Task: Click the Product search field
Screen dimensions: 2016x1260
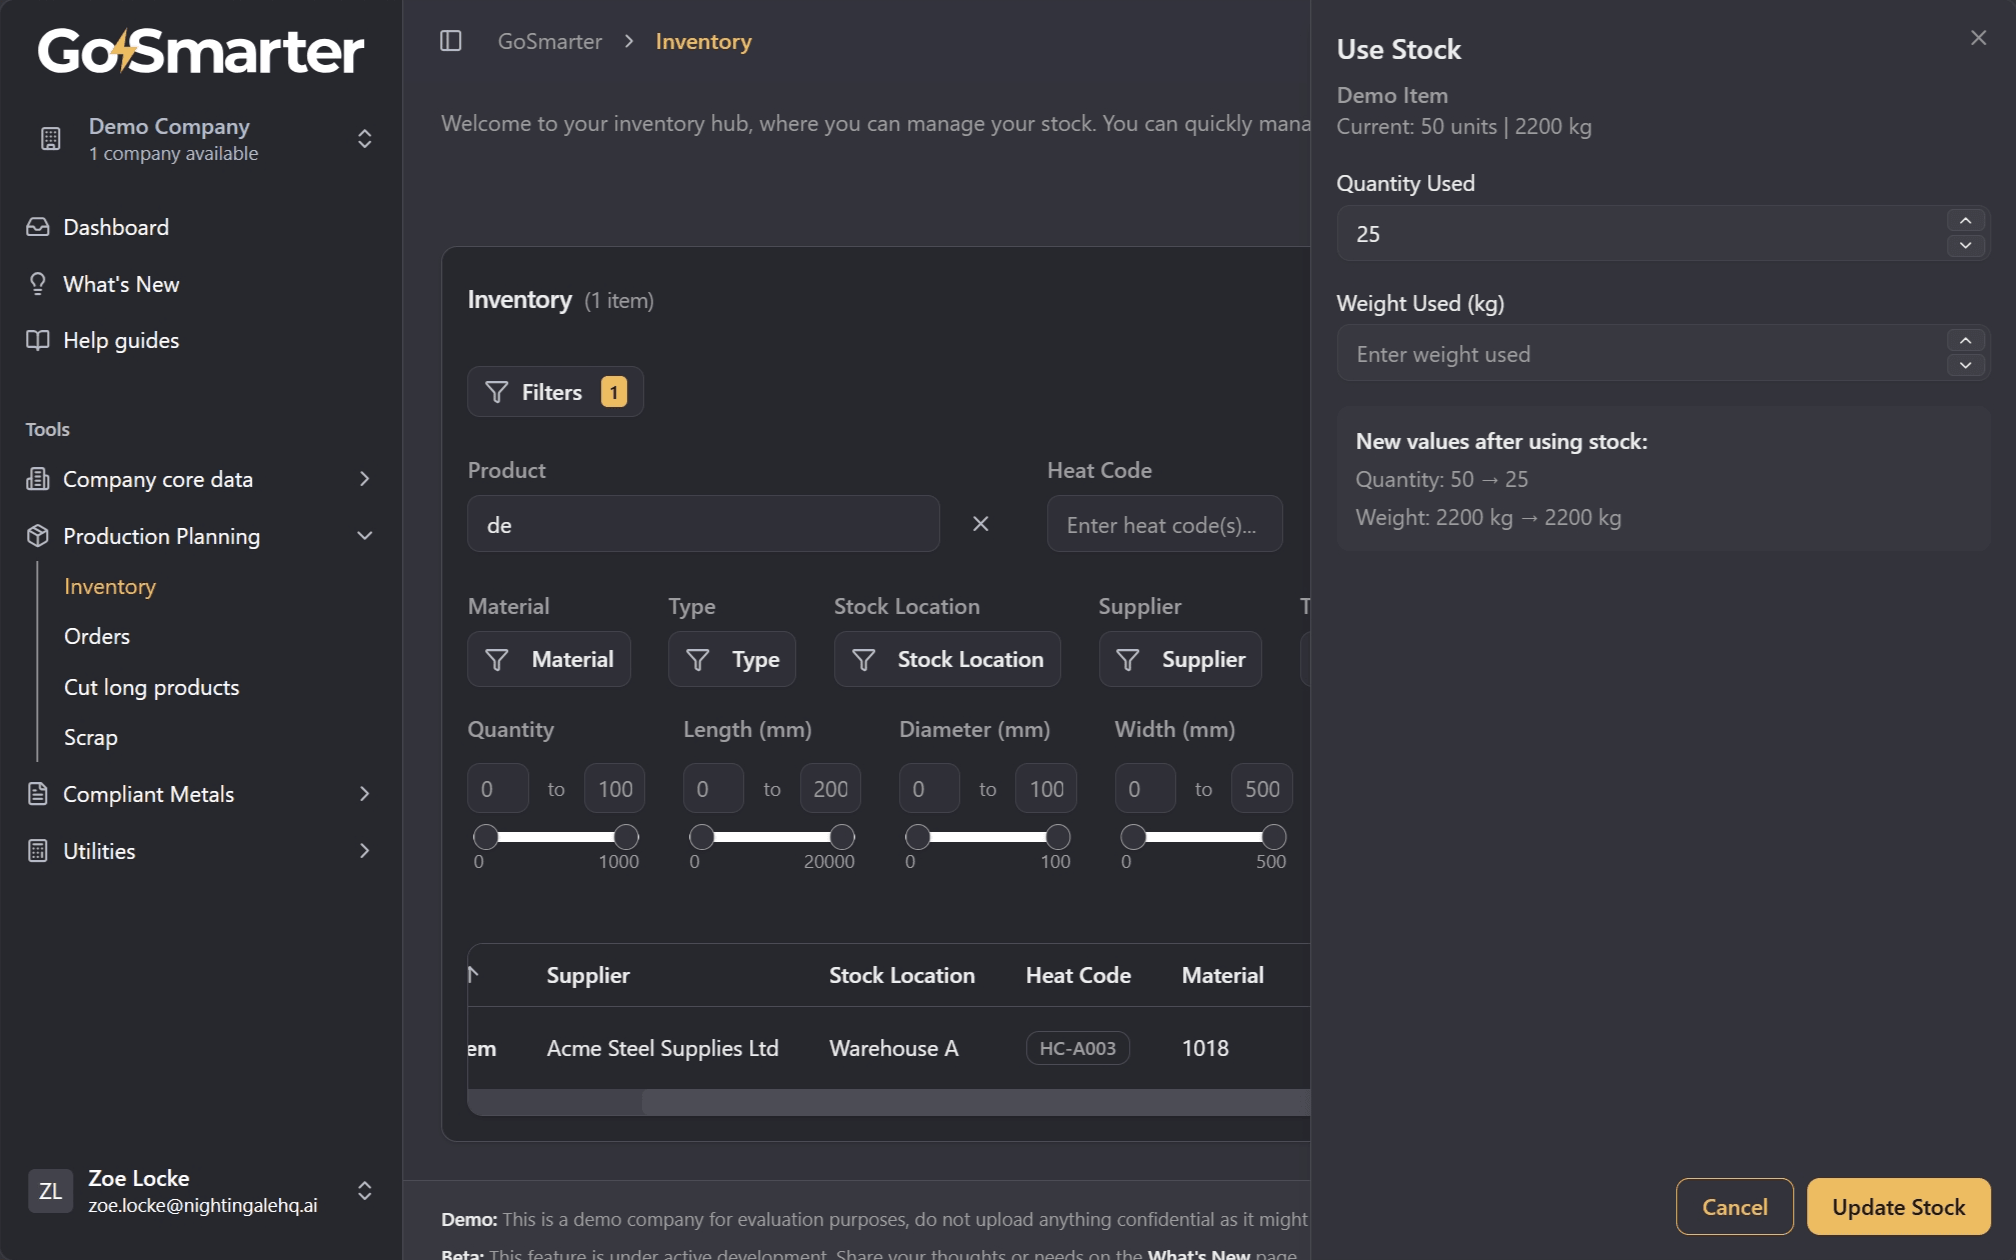Action: [703, 524]
